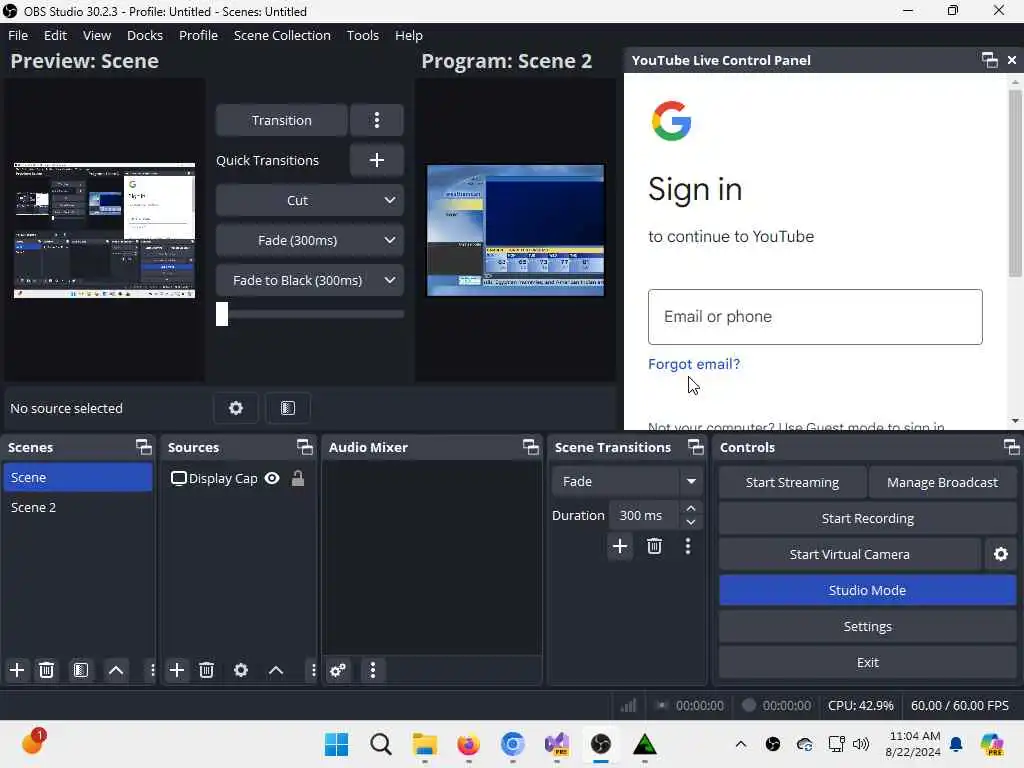Undock the Audio Mixer panel
This screenshot has width=1024, height=768.
tap(531, 447)
